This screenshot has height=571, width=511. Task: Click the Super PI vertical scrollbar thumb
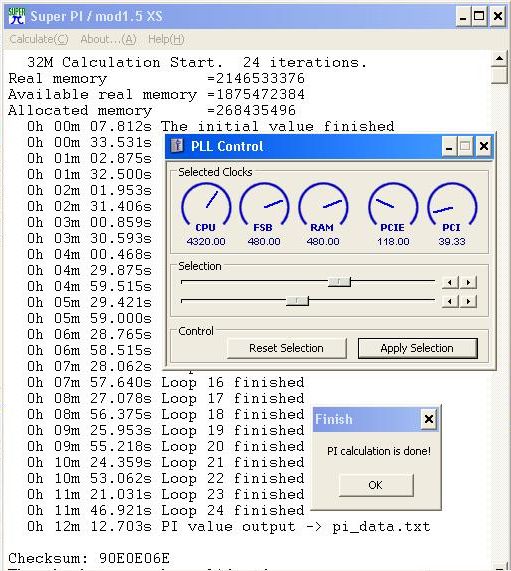tap(499, 75)
